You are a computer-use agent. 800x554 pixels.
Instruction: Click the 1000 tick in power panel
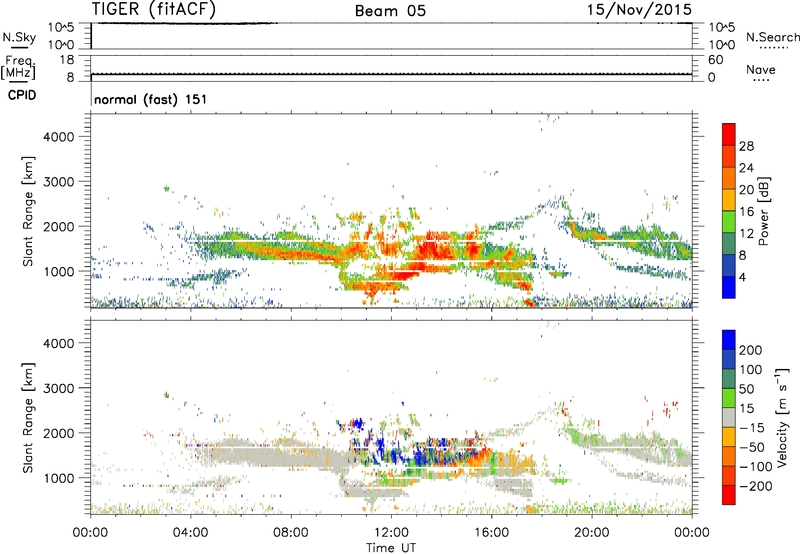[x=59, y=271]
